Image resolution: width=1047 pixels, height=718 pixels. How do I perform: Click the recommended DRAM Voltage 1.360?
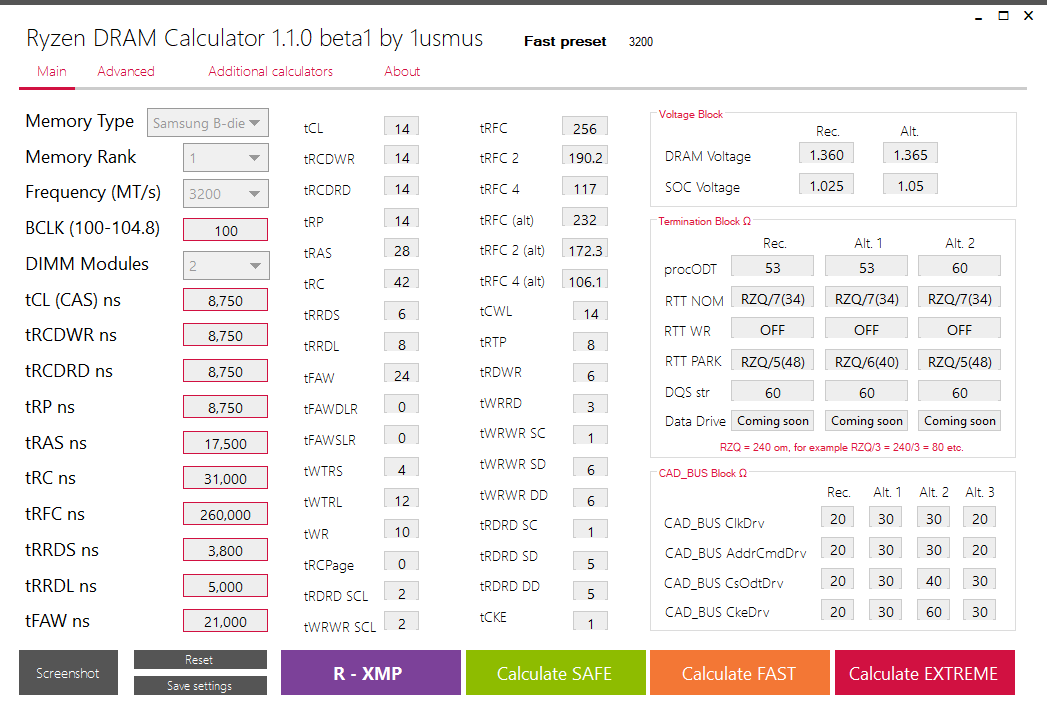point(827,154)
